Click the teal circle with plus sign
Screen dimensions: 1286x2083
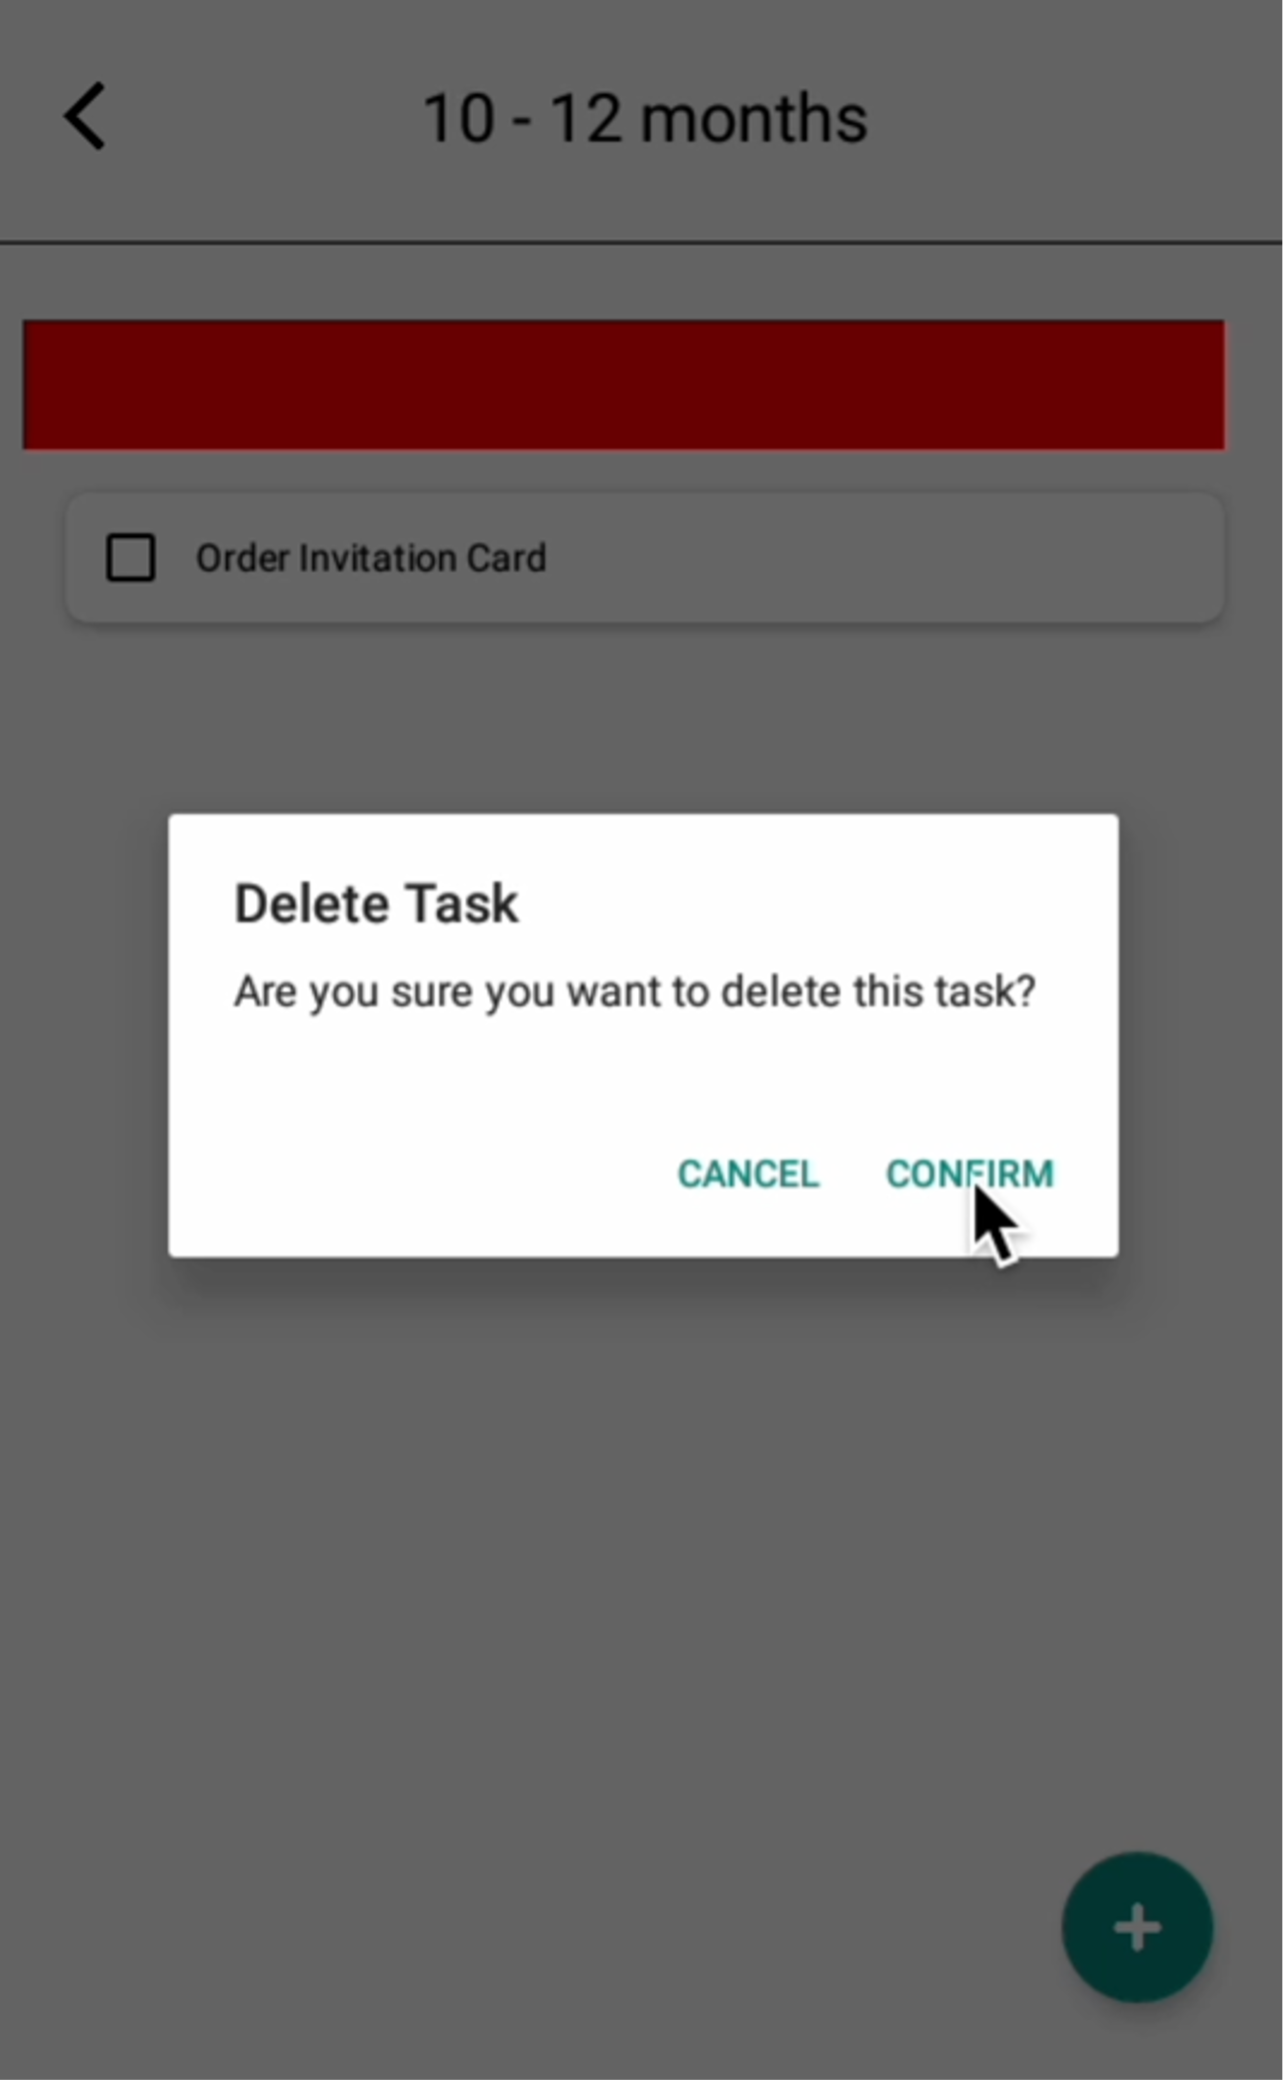1137,1929
